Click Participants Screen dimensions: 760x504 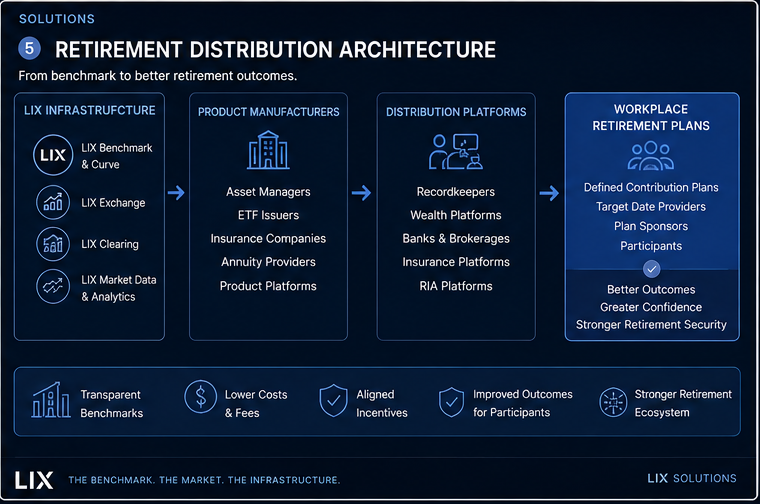(651, 246)
